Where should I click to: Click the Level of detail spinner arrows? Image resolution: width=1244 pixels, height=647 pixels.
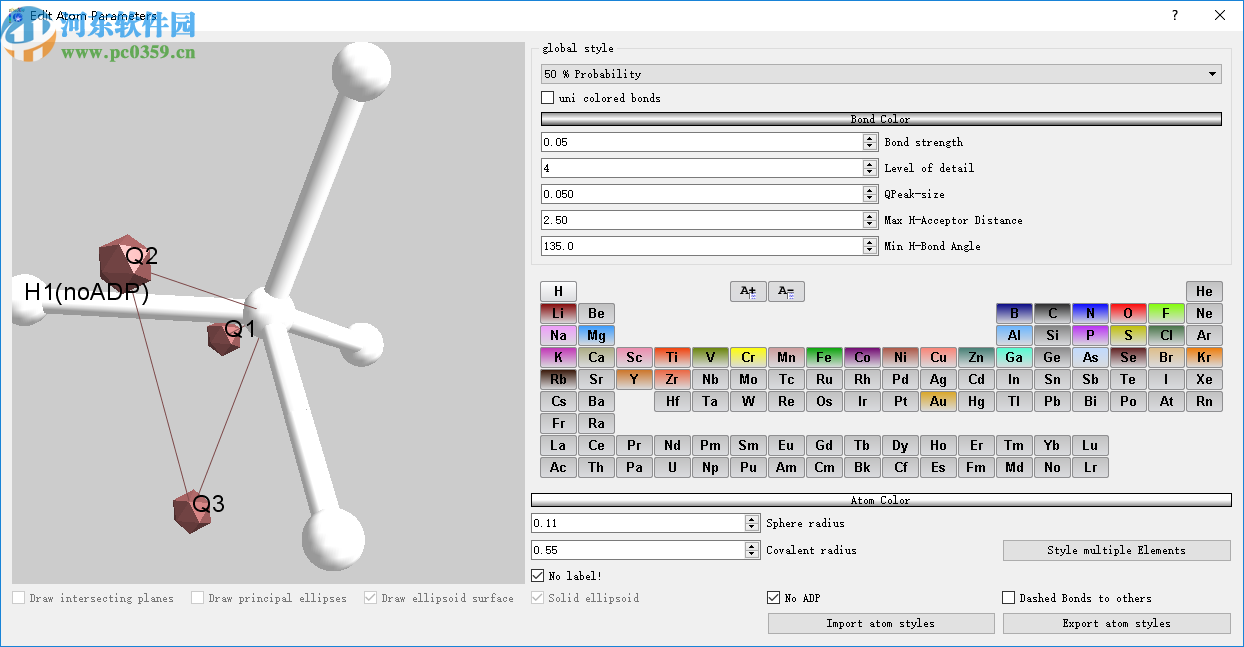click(870, 168)
